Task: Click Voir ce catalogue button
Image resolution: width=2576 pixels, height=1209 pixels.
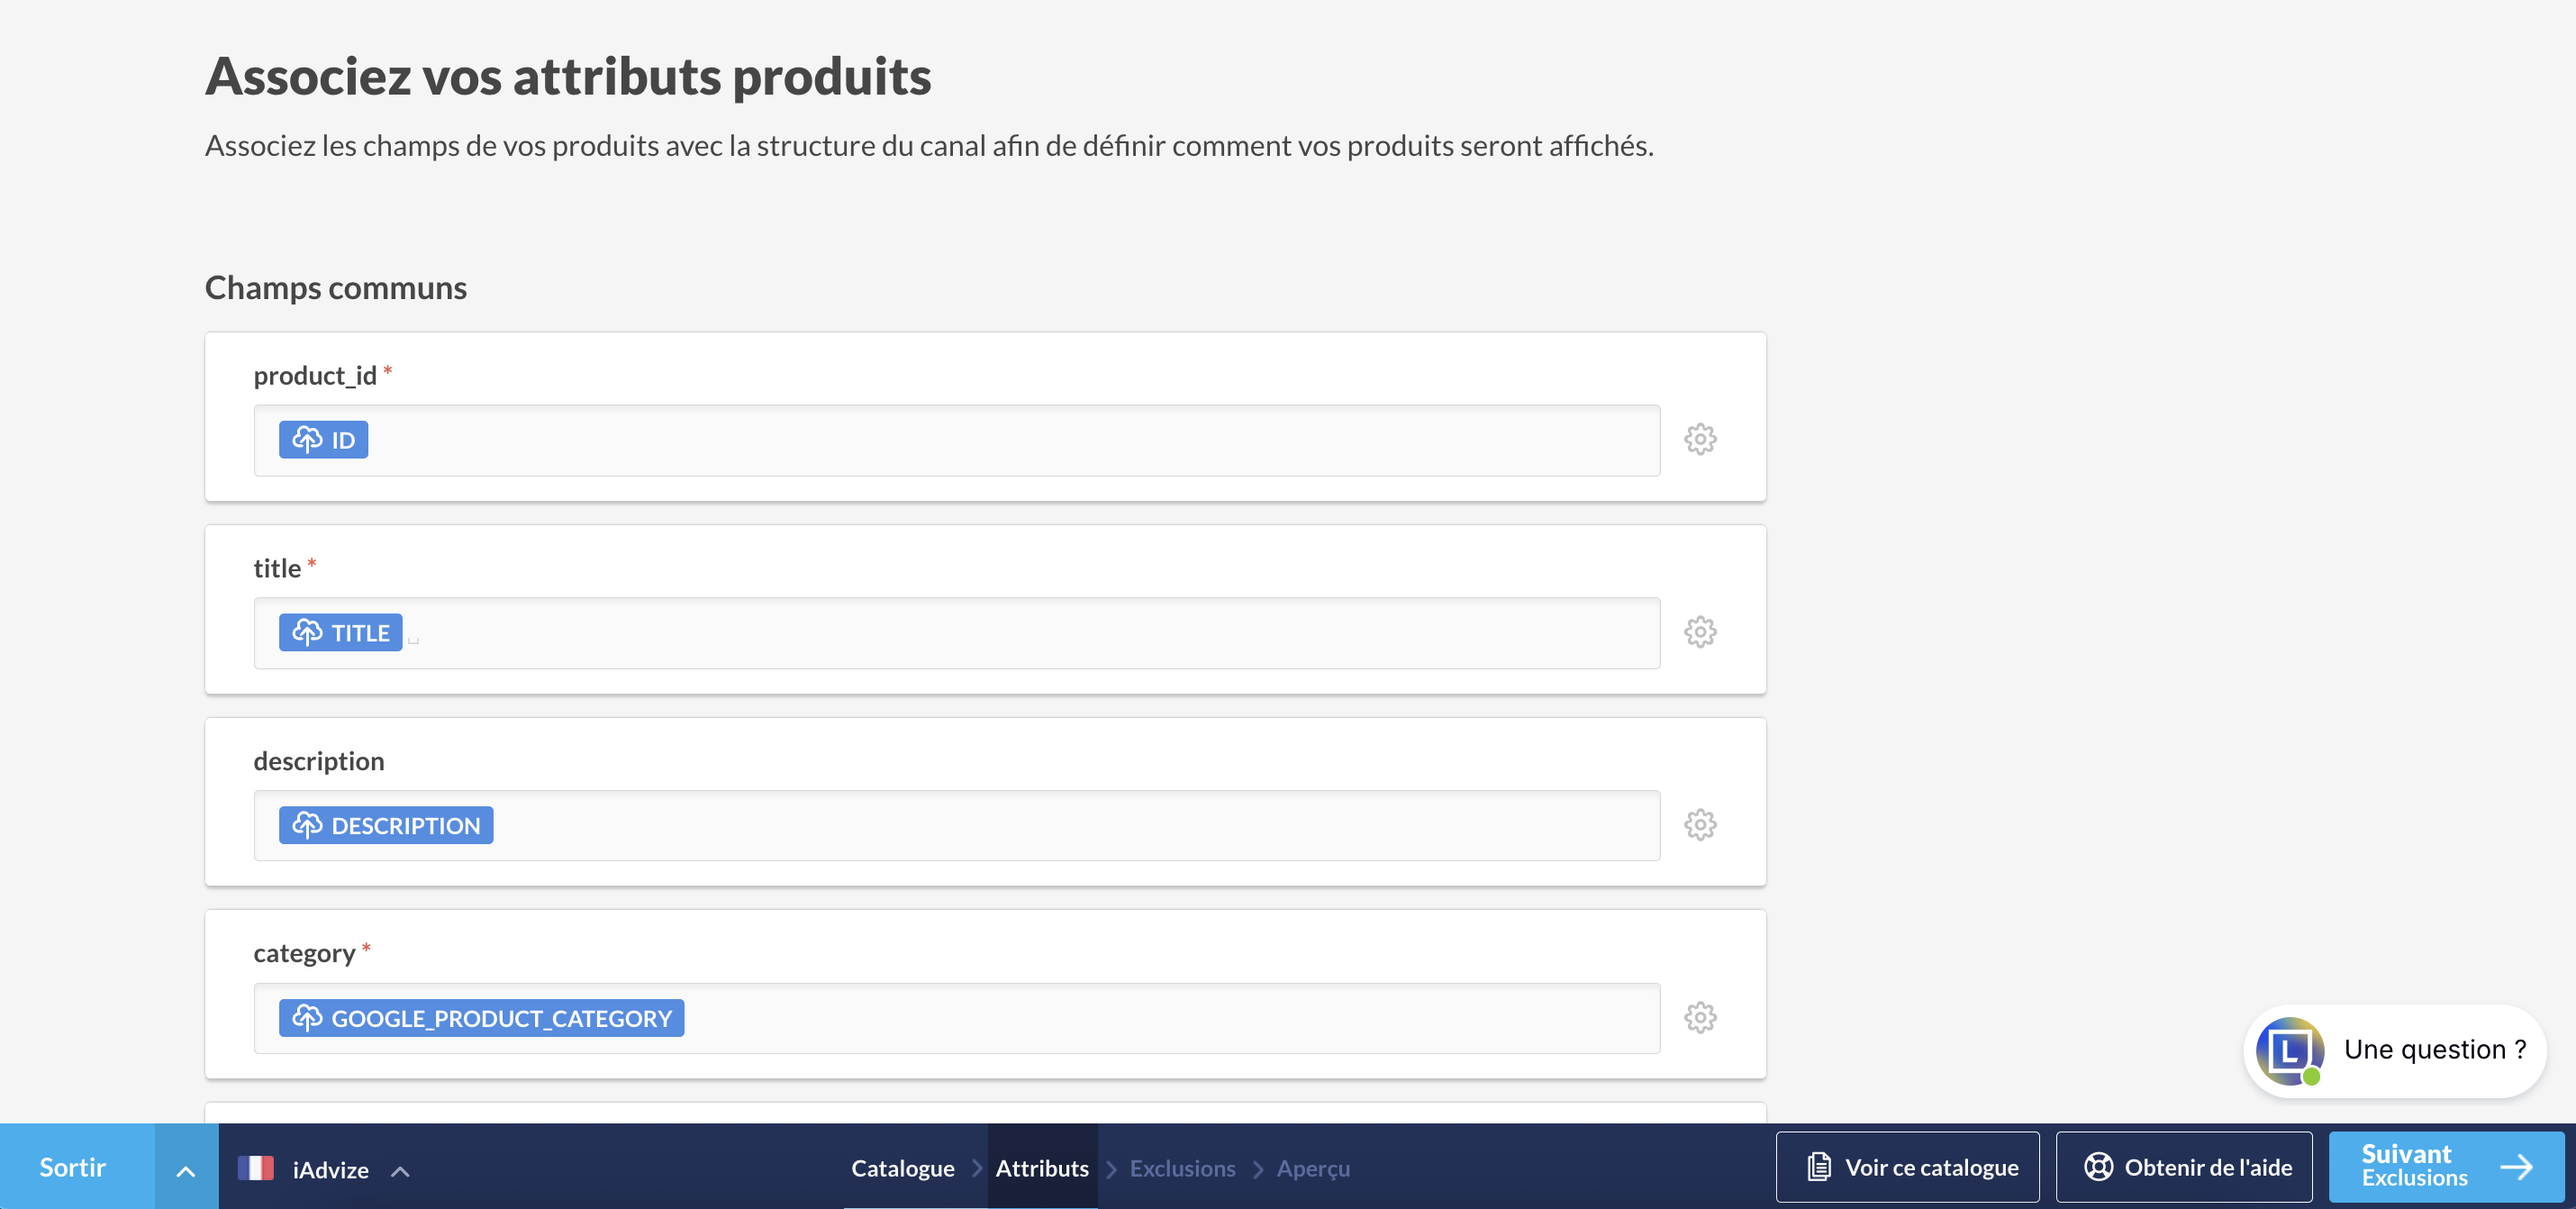Action: [1907, 1168]
